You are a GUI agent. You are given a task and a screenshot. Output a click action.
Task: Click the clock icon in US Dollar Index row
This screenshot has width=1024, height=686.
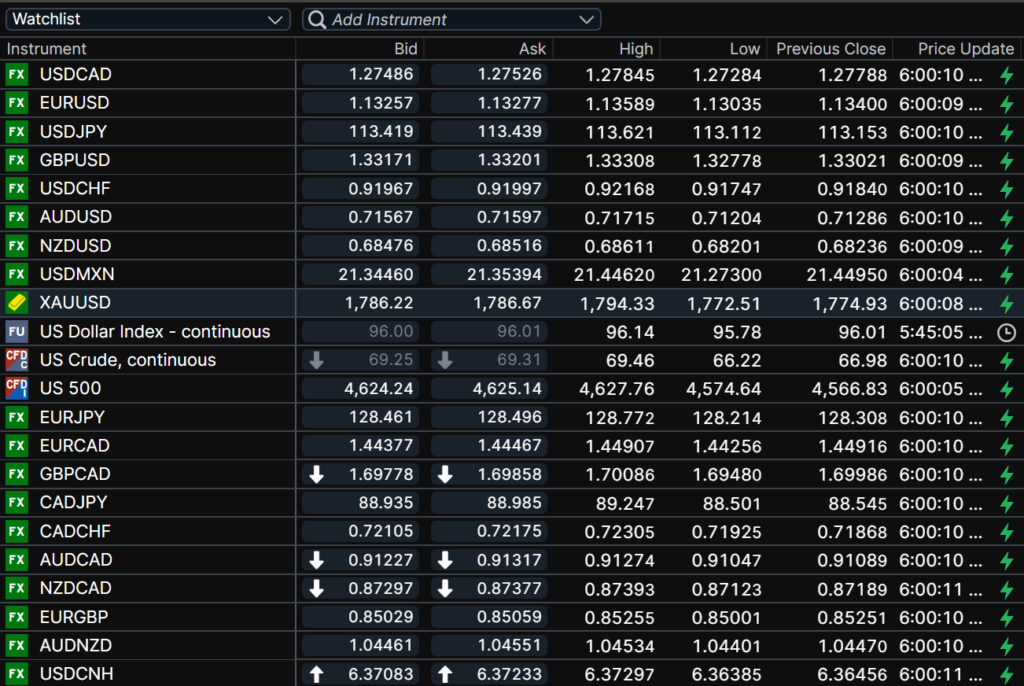[1006, 332]
